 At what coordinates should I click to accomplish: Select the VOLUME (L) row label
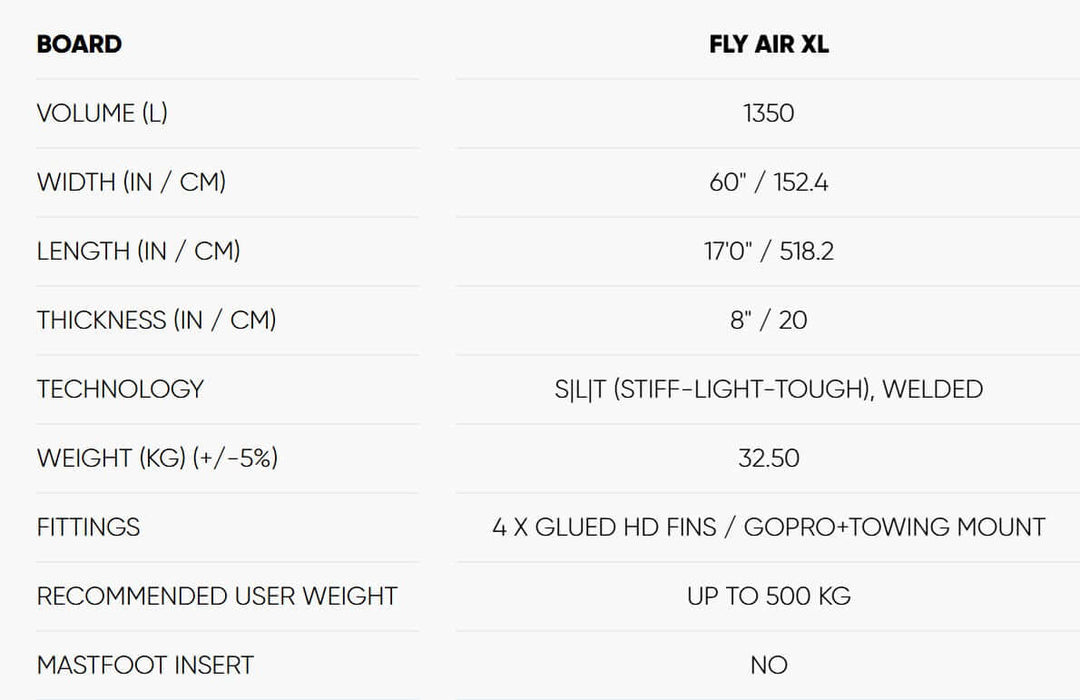tap(102, 113)
